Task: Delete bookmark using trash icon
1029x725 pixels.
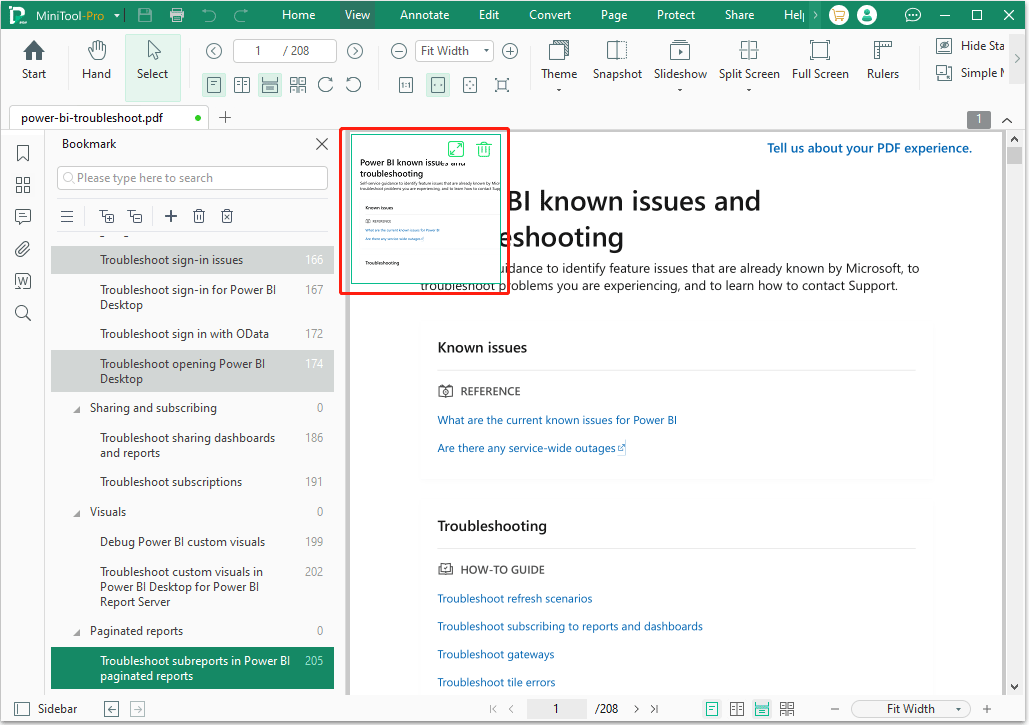Action: (x=199, y=216)
